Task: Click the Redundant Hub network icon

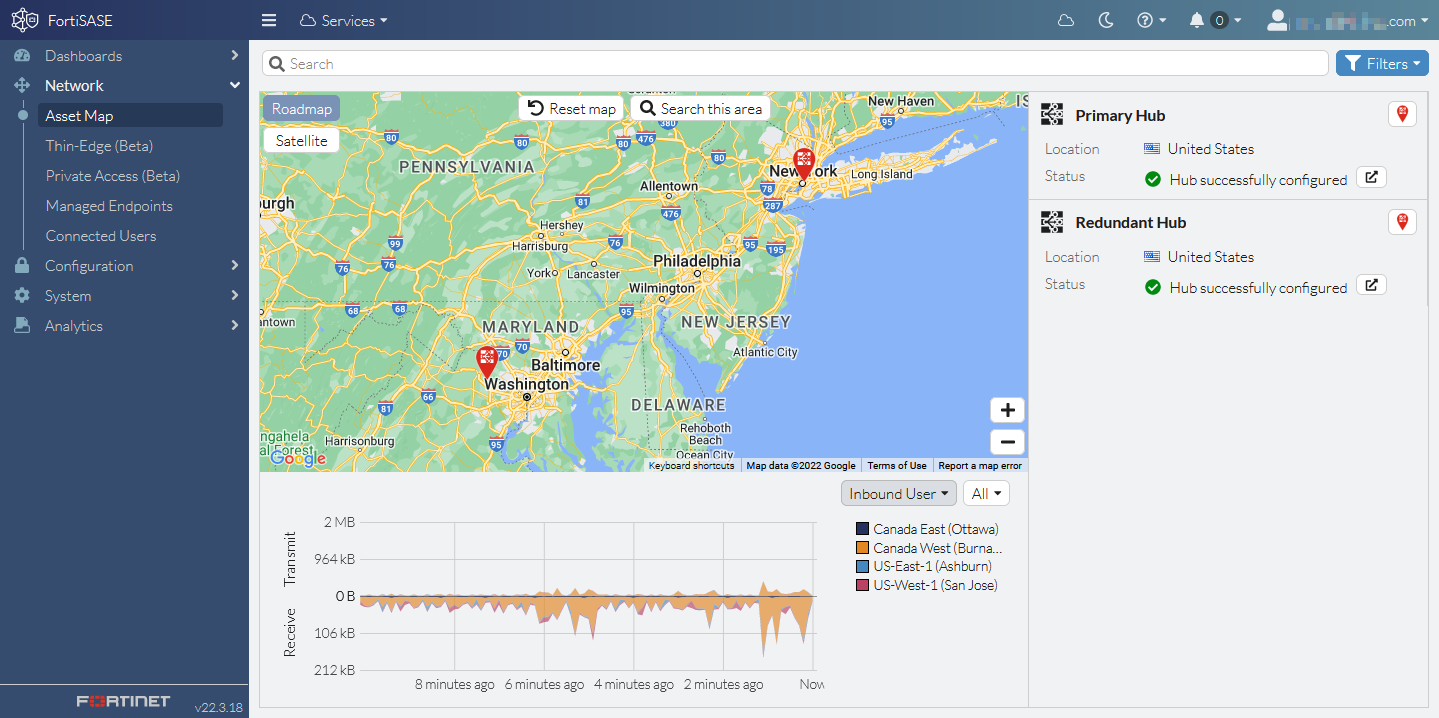Action: pos(1052,222)
